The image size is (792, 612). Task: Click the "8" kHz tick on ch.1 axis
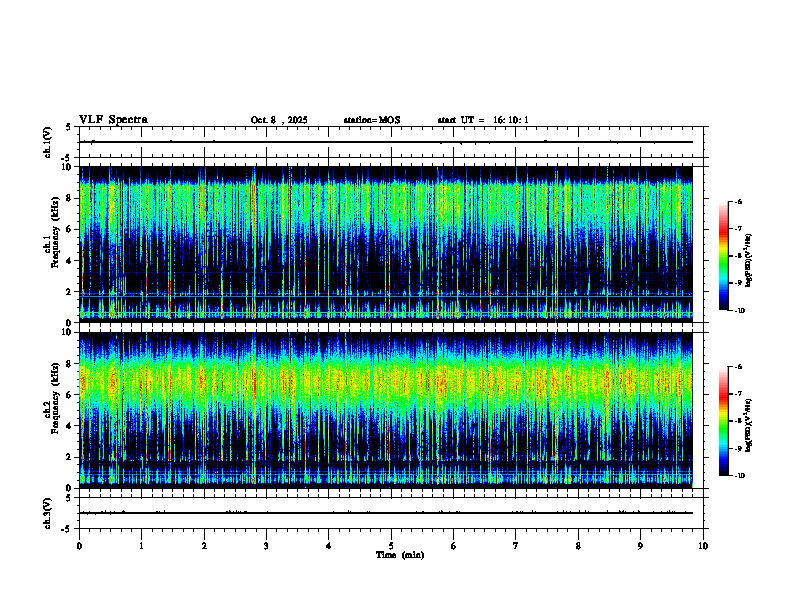70,198
